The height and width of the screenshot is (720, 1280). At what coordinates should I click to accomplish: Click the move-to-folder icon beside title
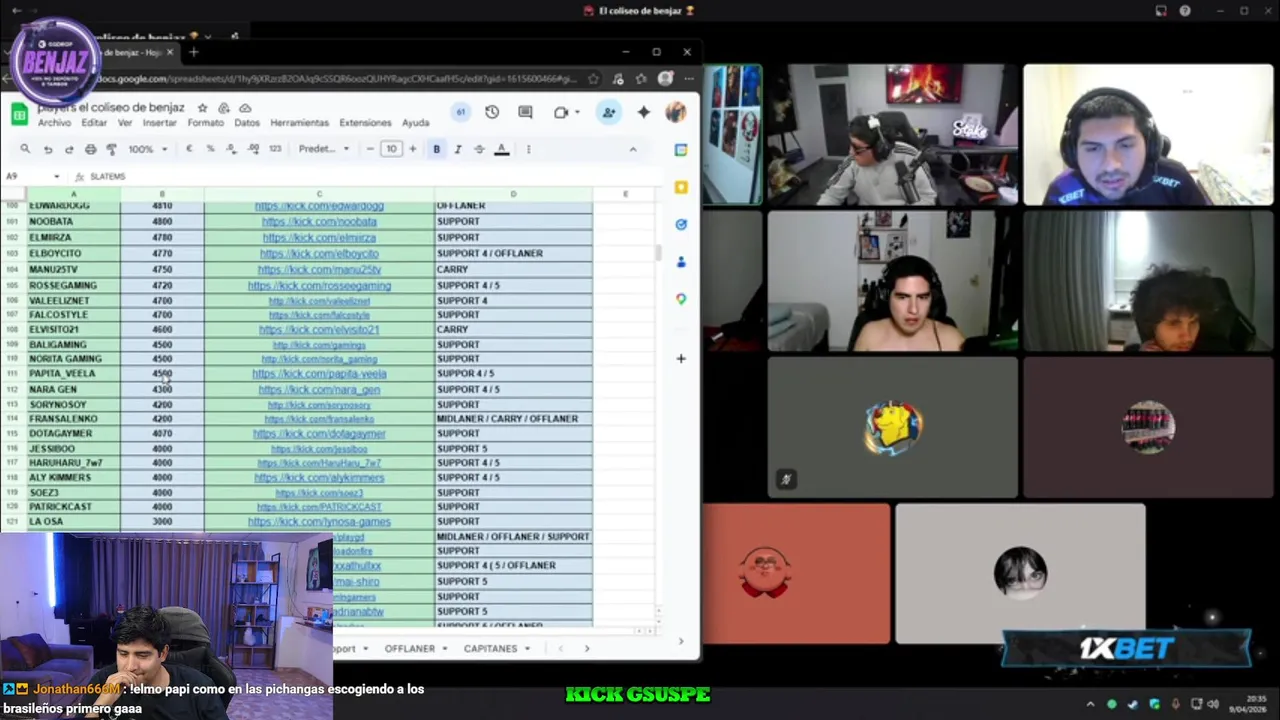click(224, 108)
